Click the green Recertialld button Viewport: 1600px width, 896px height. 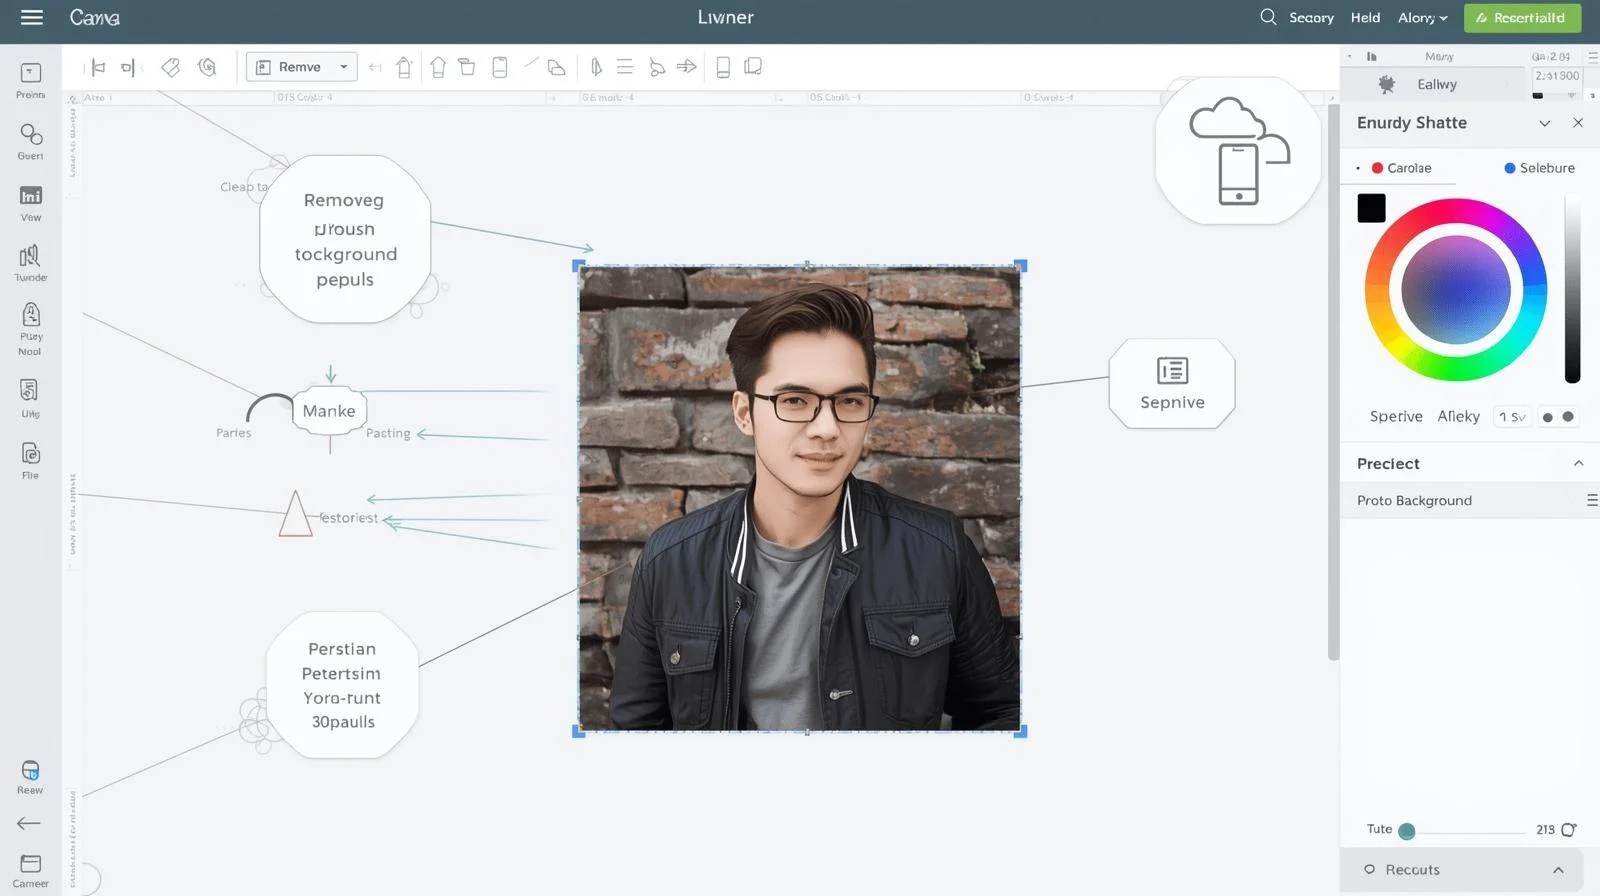pos(1522,18)
